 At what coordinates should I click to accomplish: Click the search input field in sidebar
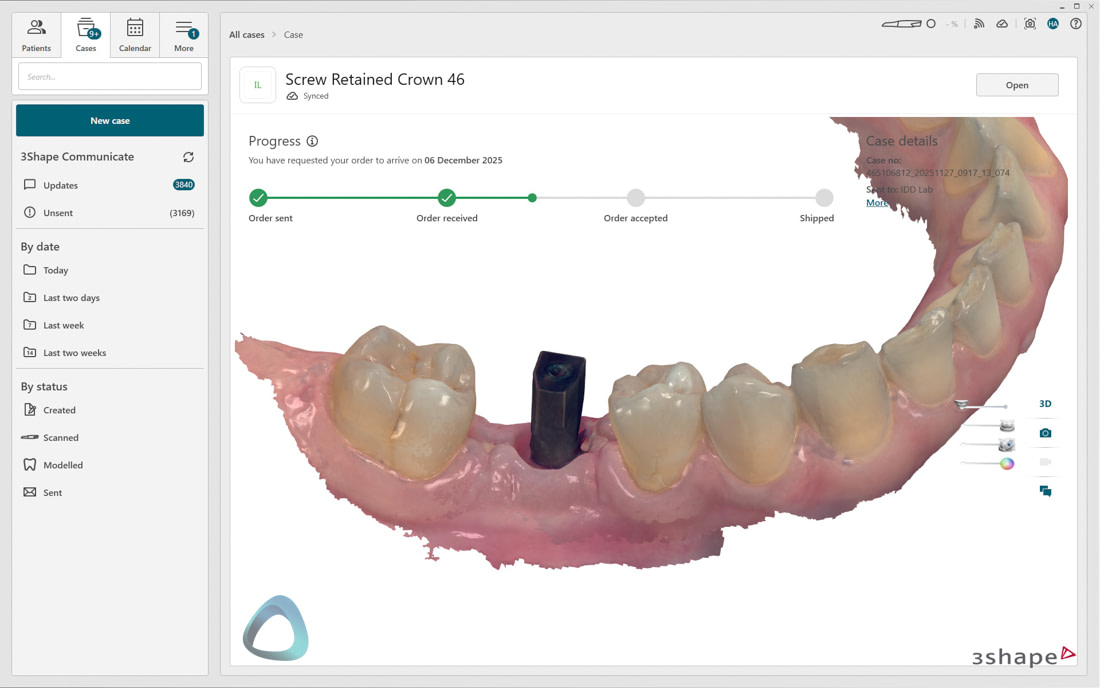tap(109, 75)
